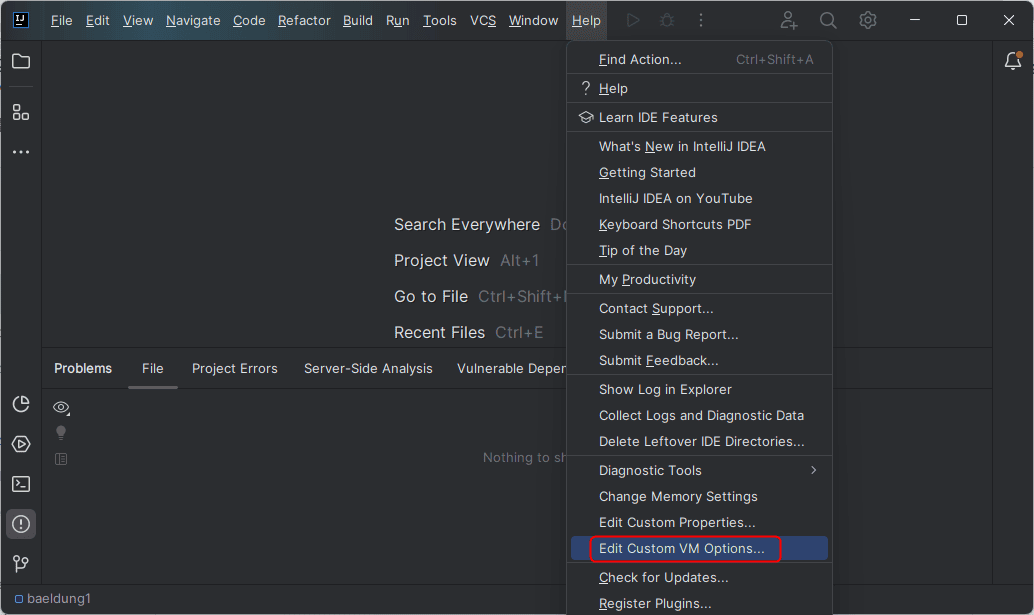Open the eye View Options in Problems

click(x=61, y=408)
